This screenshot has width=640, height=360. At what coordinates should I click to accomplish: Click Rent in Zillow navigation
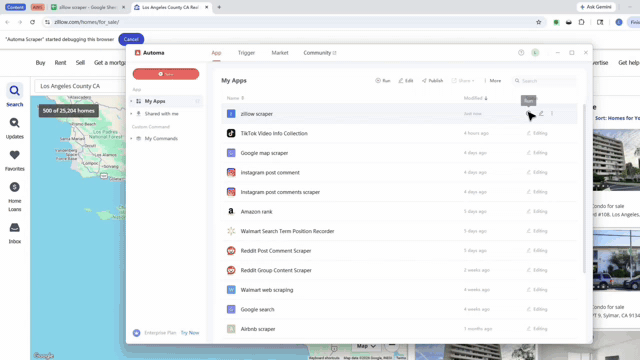tap(60, 62)
